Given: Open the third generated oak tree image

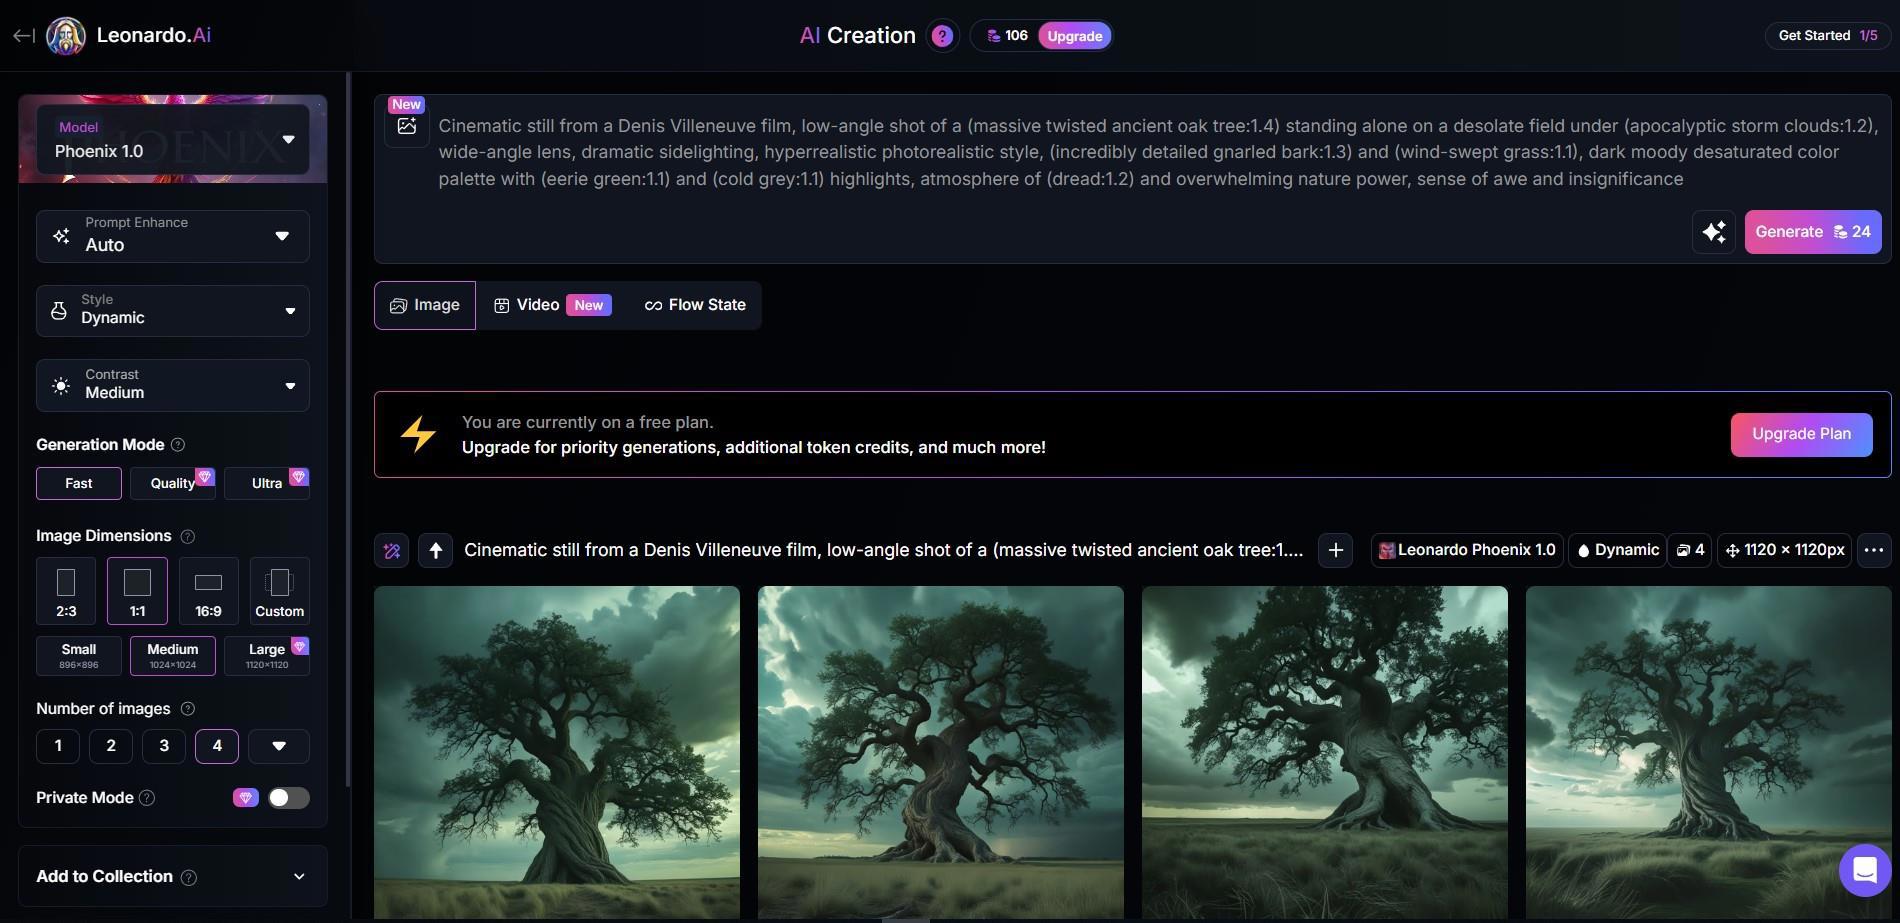Looking at the screenshot, I should (1325, 752).
